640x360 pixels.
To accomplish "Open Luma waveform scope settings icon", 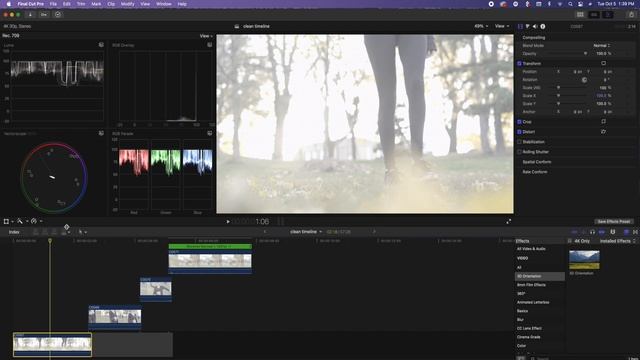I will [x=101, y=45].
